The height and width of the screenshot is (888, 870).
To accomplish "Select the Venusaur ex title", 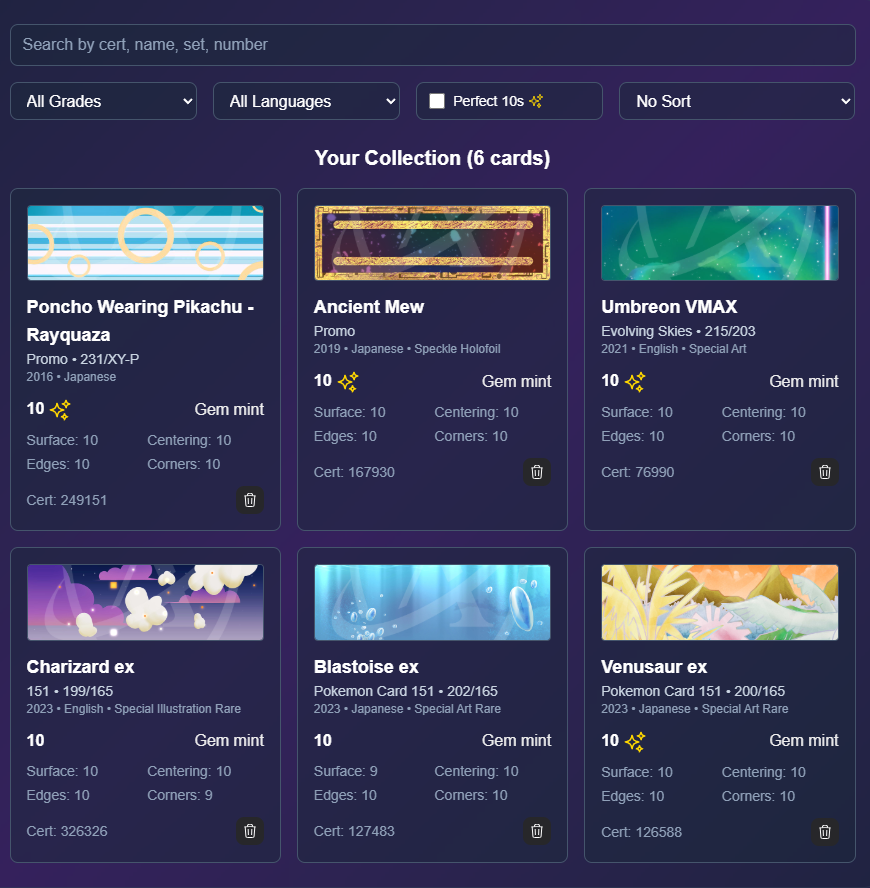I will point(654,667).
